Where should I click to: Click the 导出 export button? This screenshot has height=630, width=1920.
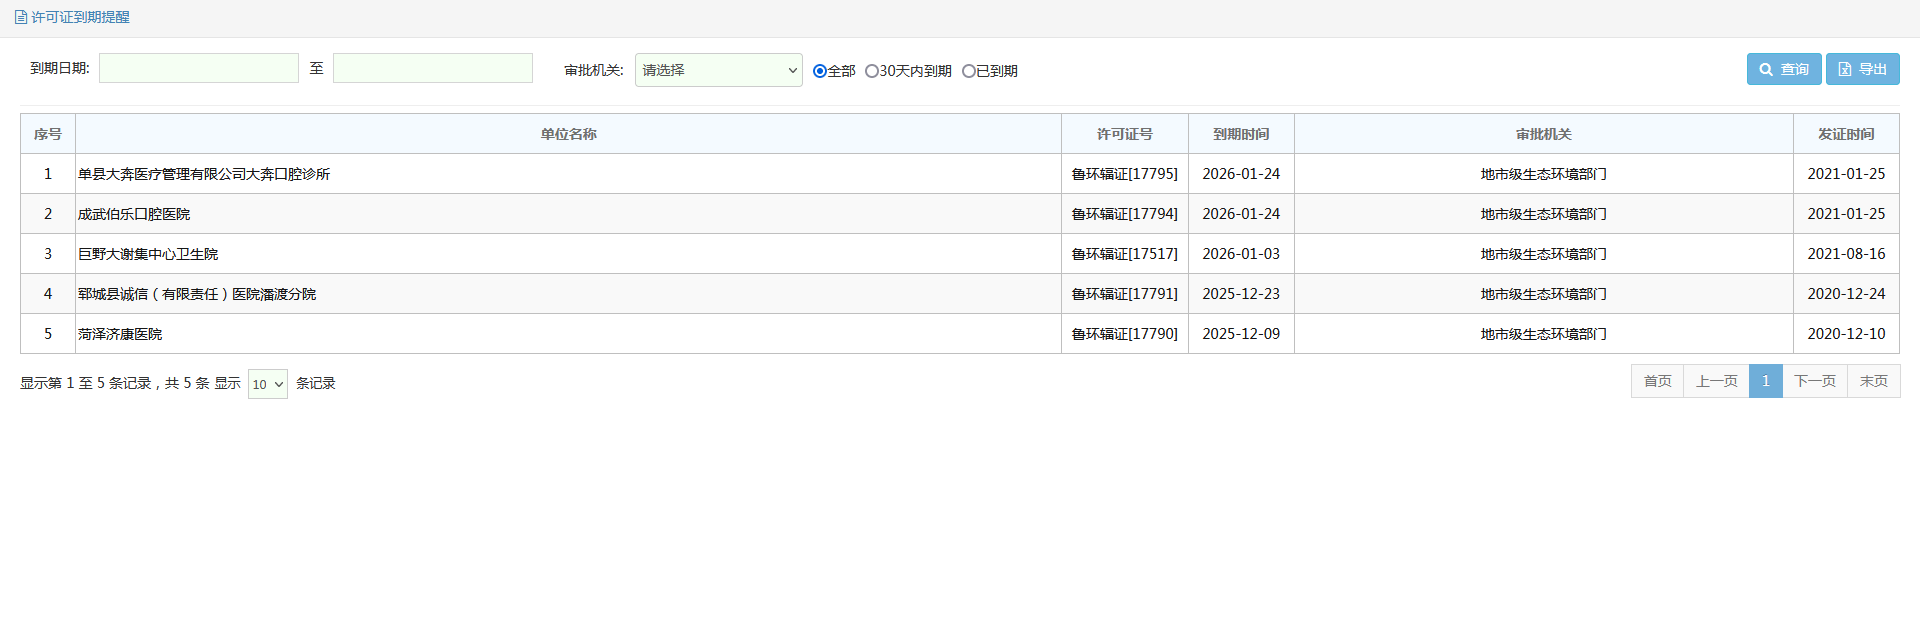point(1862,69)
